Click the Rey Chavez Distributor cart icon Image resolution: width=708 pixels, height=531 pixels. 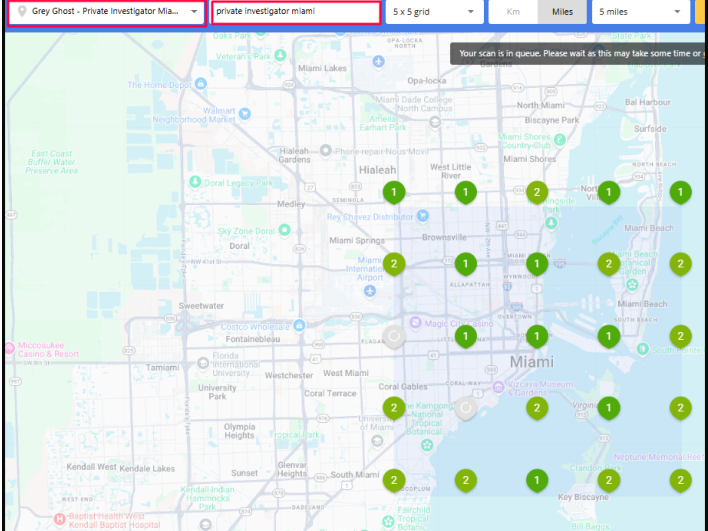pyautogui.click(x=423, y=216)
